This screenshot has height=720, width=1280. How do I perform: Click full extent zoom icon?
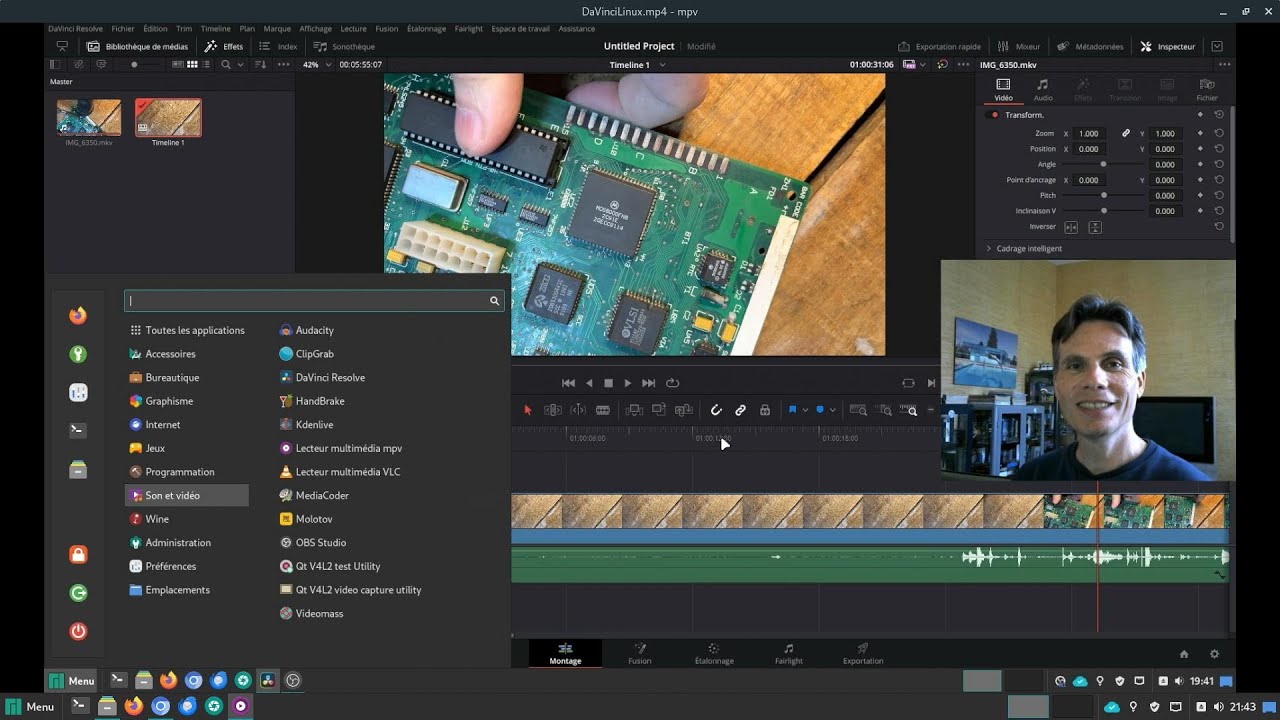858,410
